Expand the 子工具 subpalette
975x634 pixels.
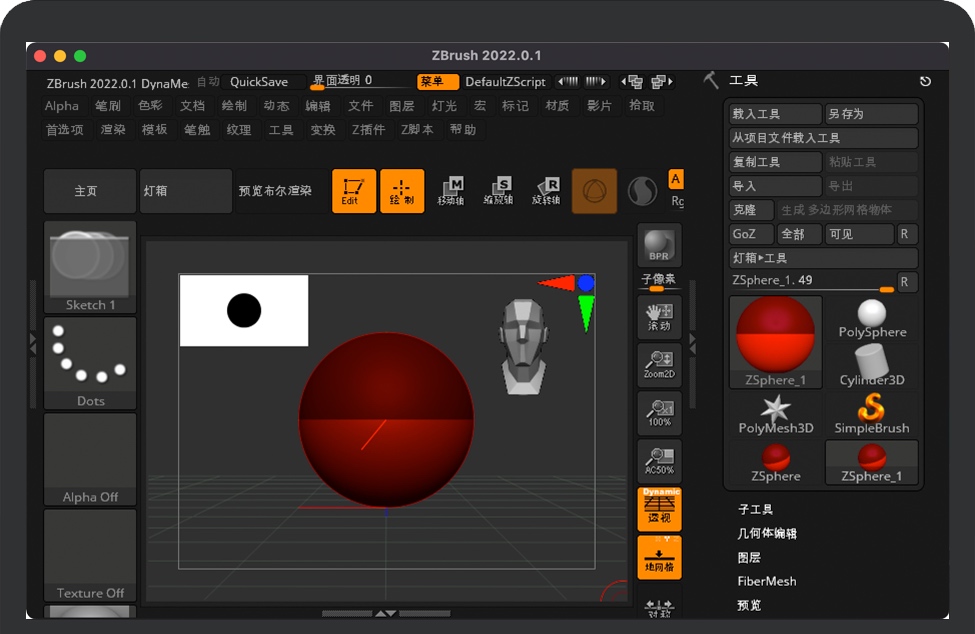[755, 509]
